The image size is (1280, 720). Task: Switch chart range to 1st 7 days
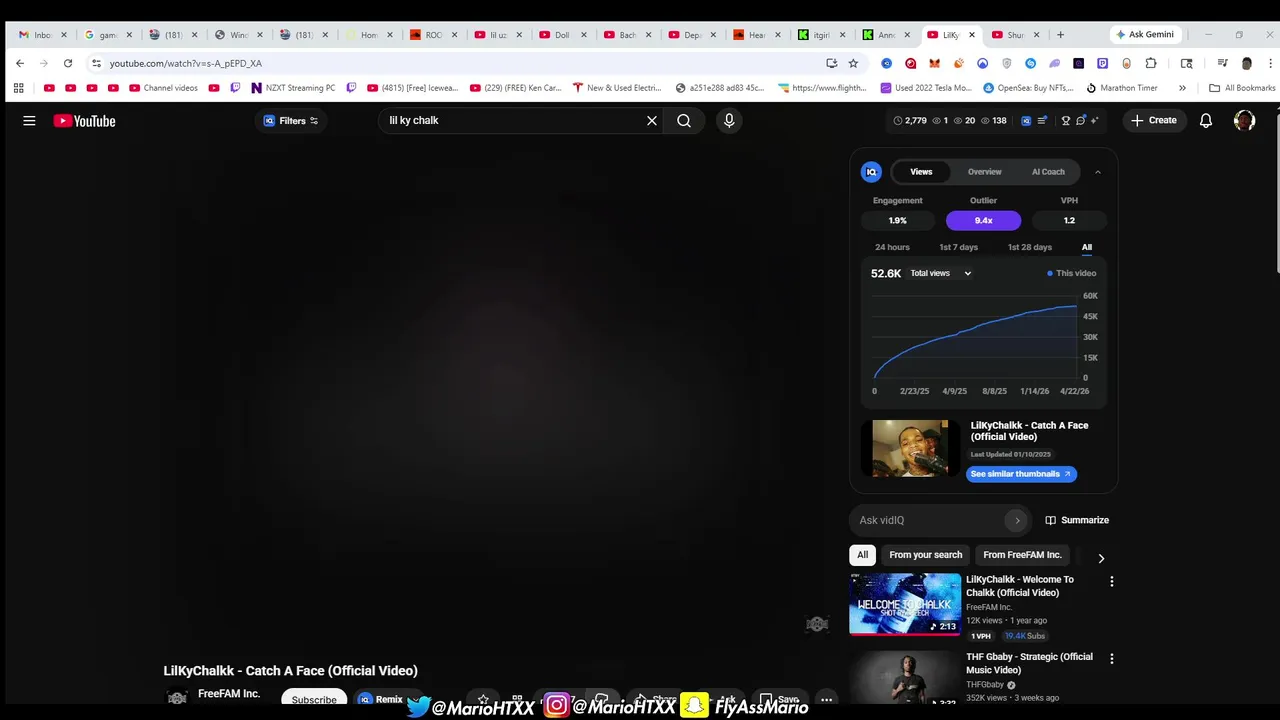[x=958, y=247]
